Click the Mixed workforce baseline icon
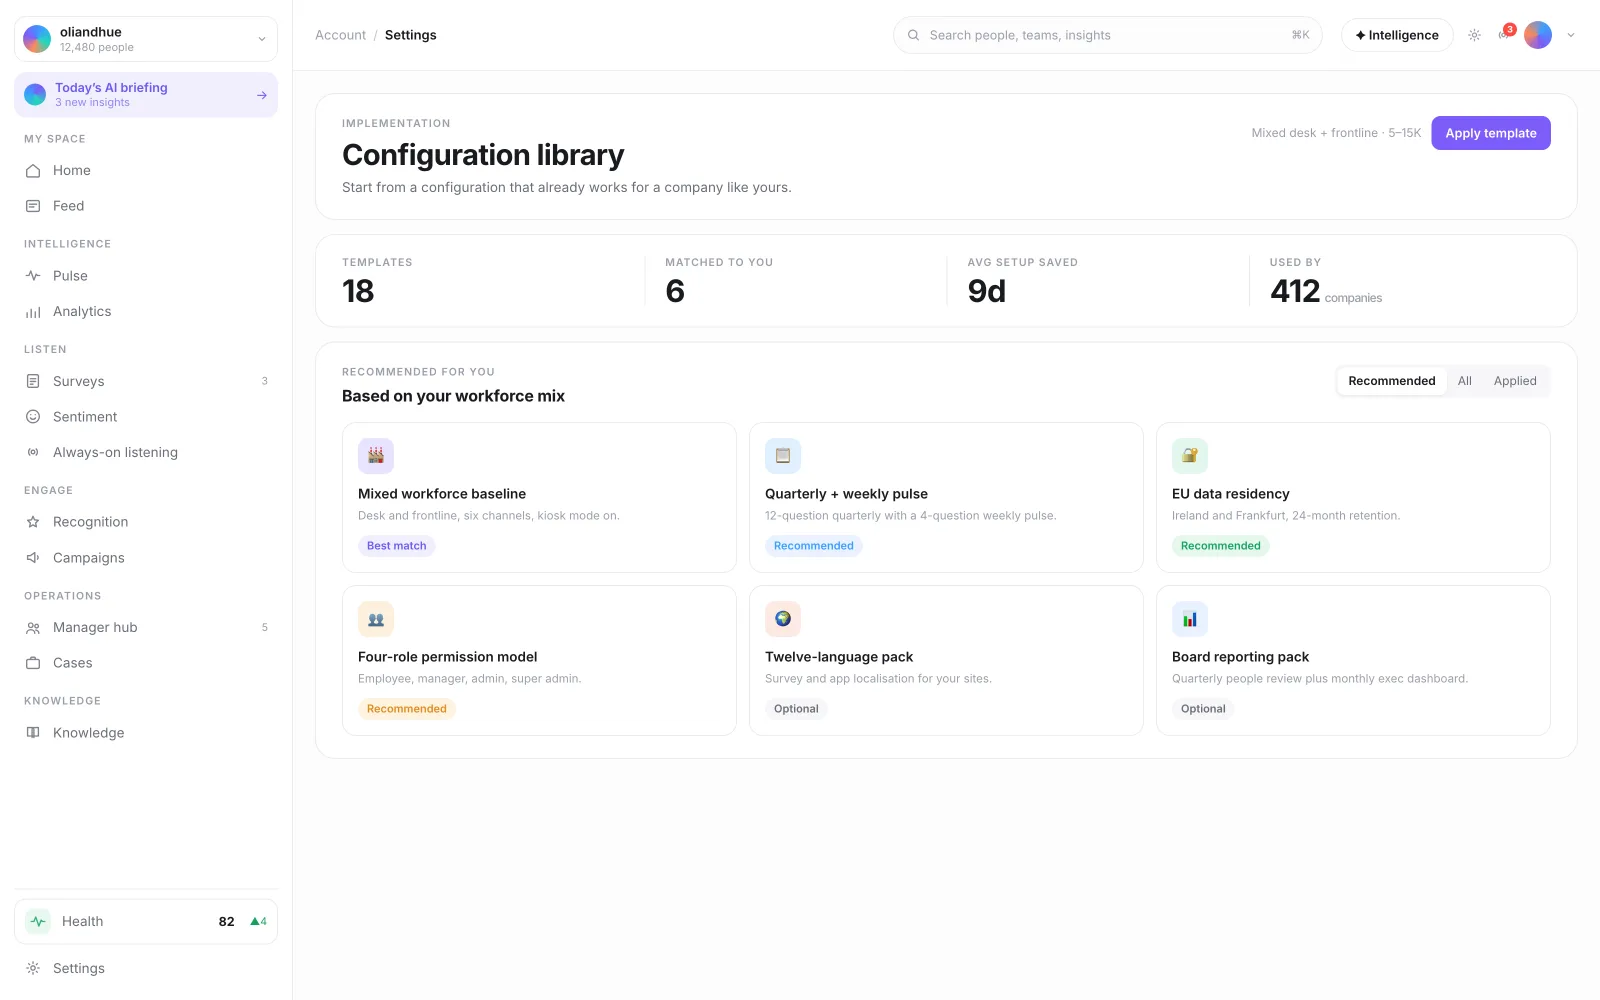 pyautogui.click(x=376, y=456)
